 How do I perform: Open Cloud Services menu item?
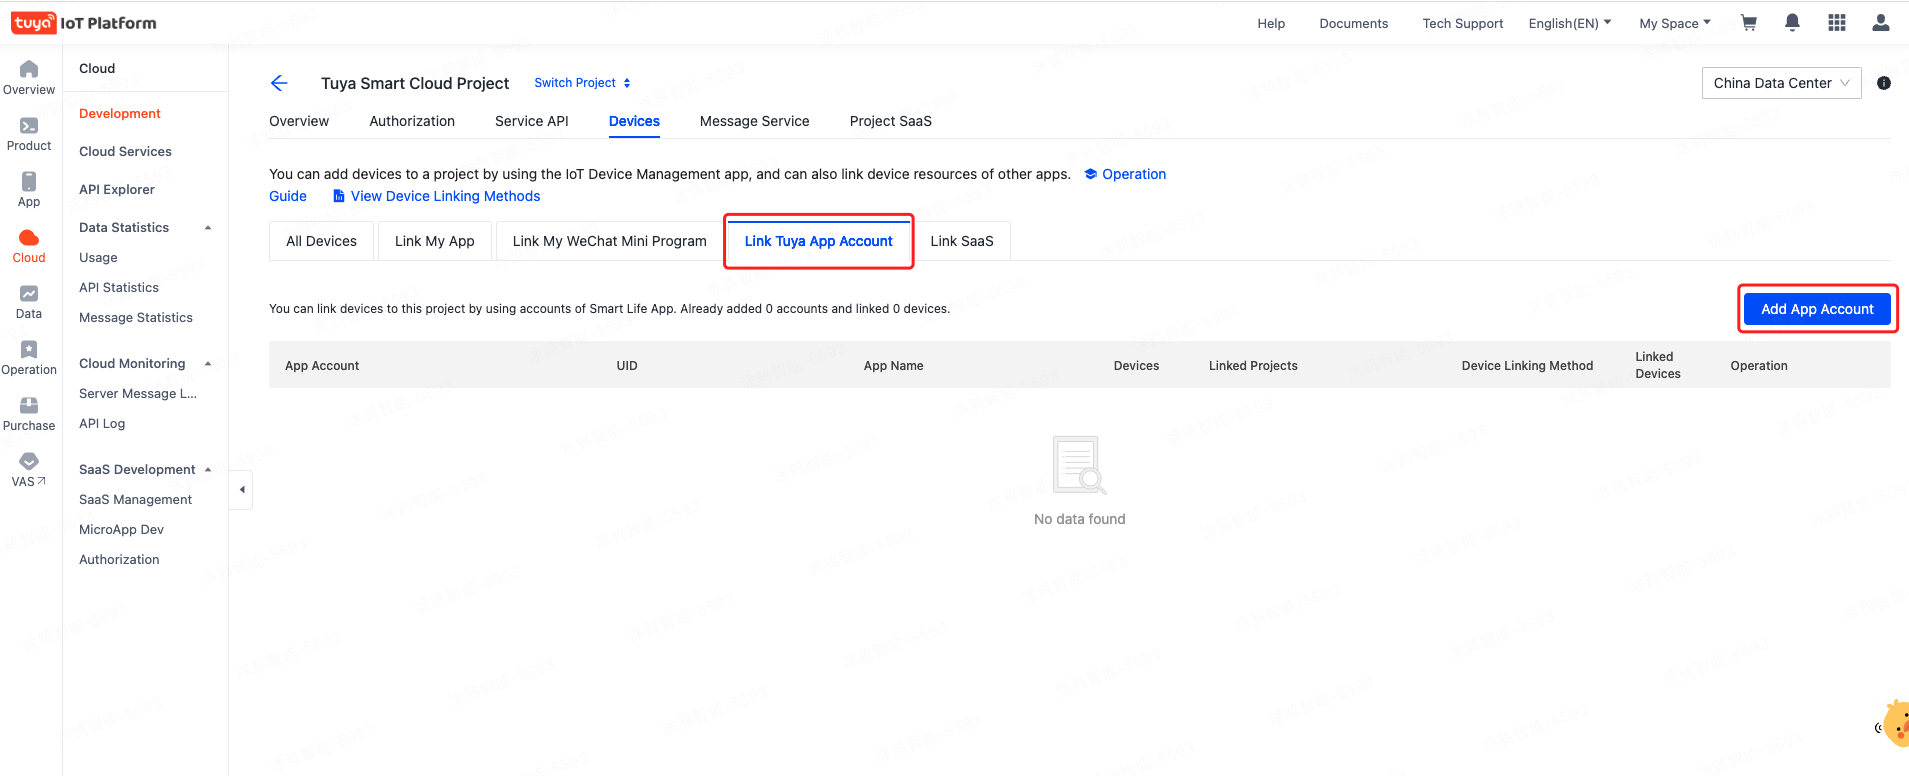(126, 152)
